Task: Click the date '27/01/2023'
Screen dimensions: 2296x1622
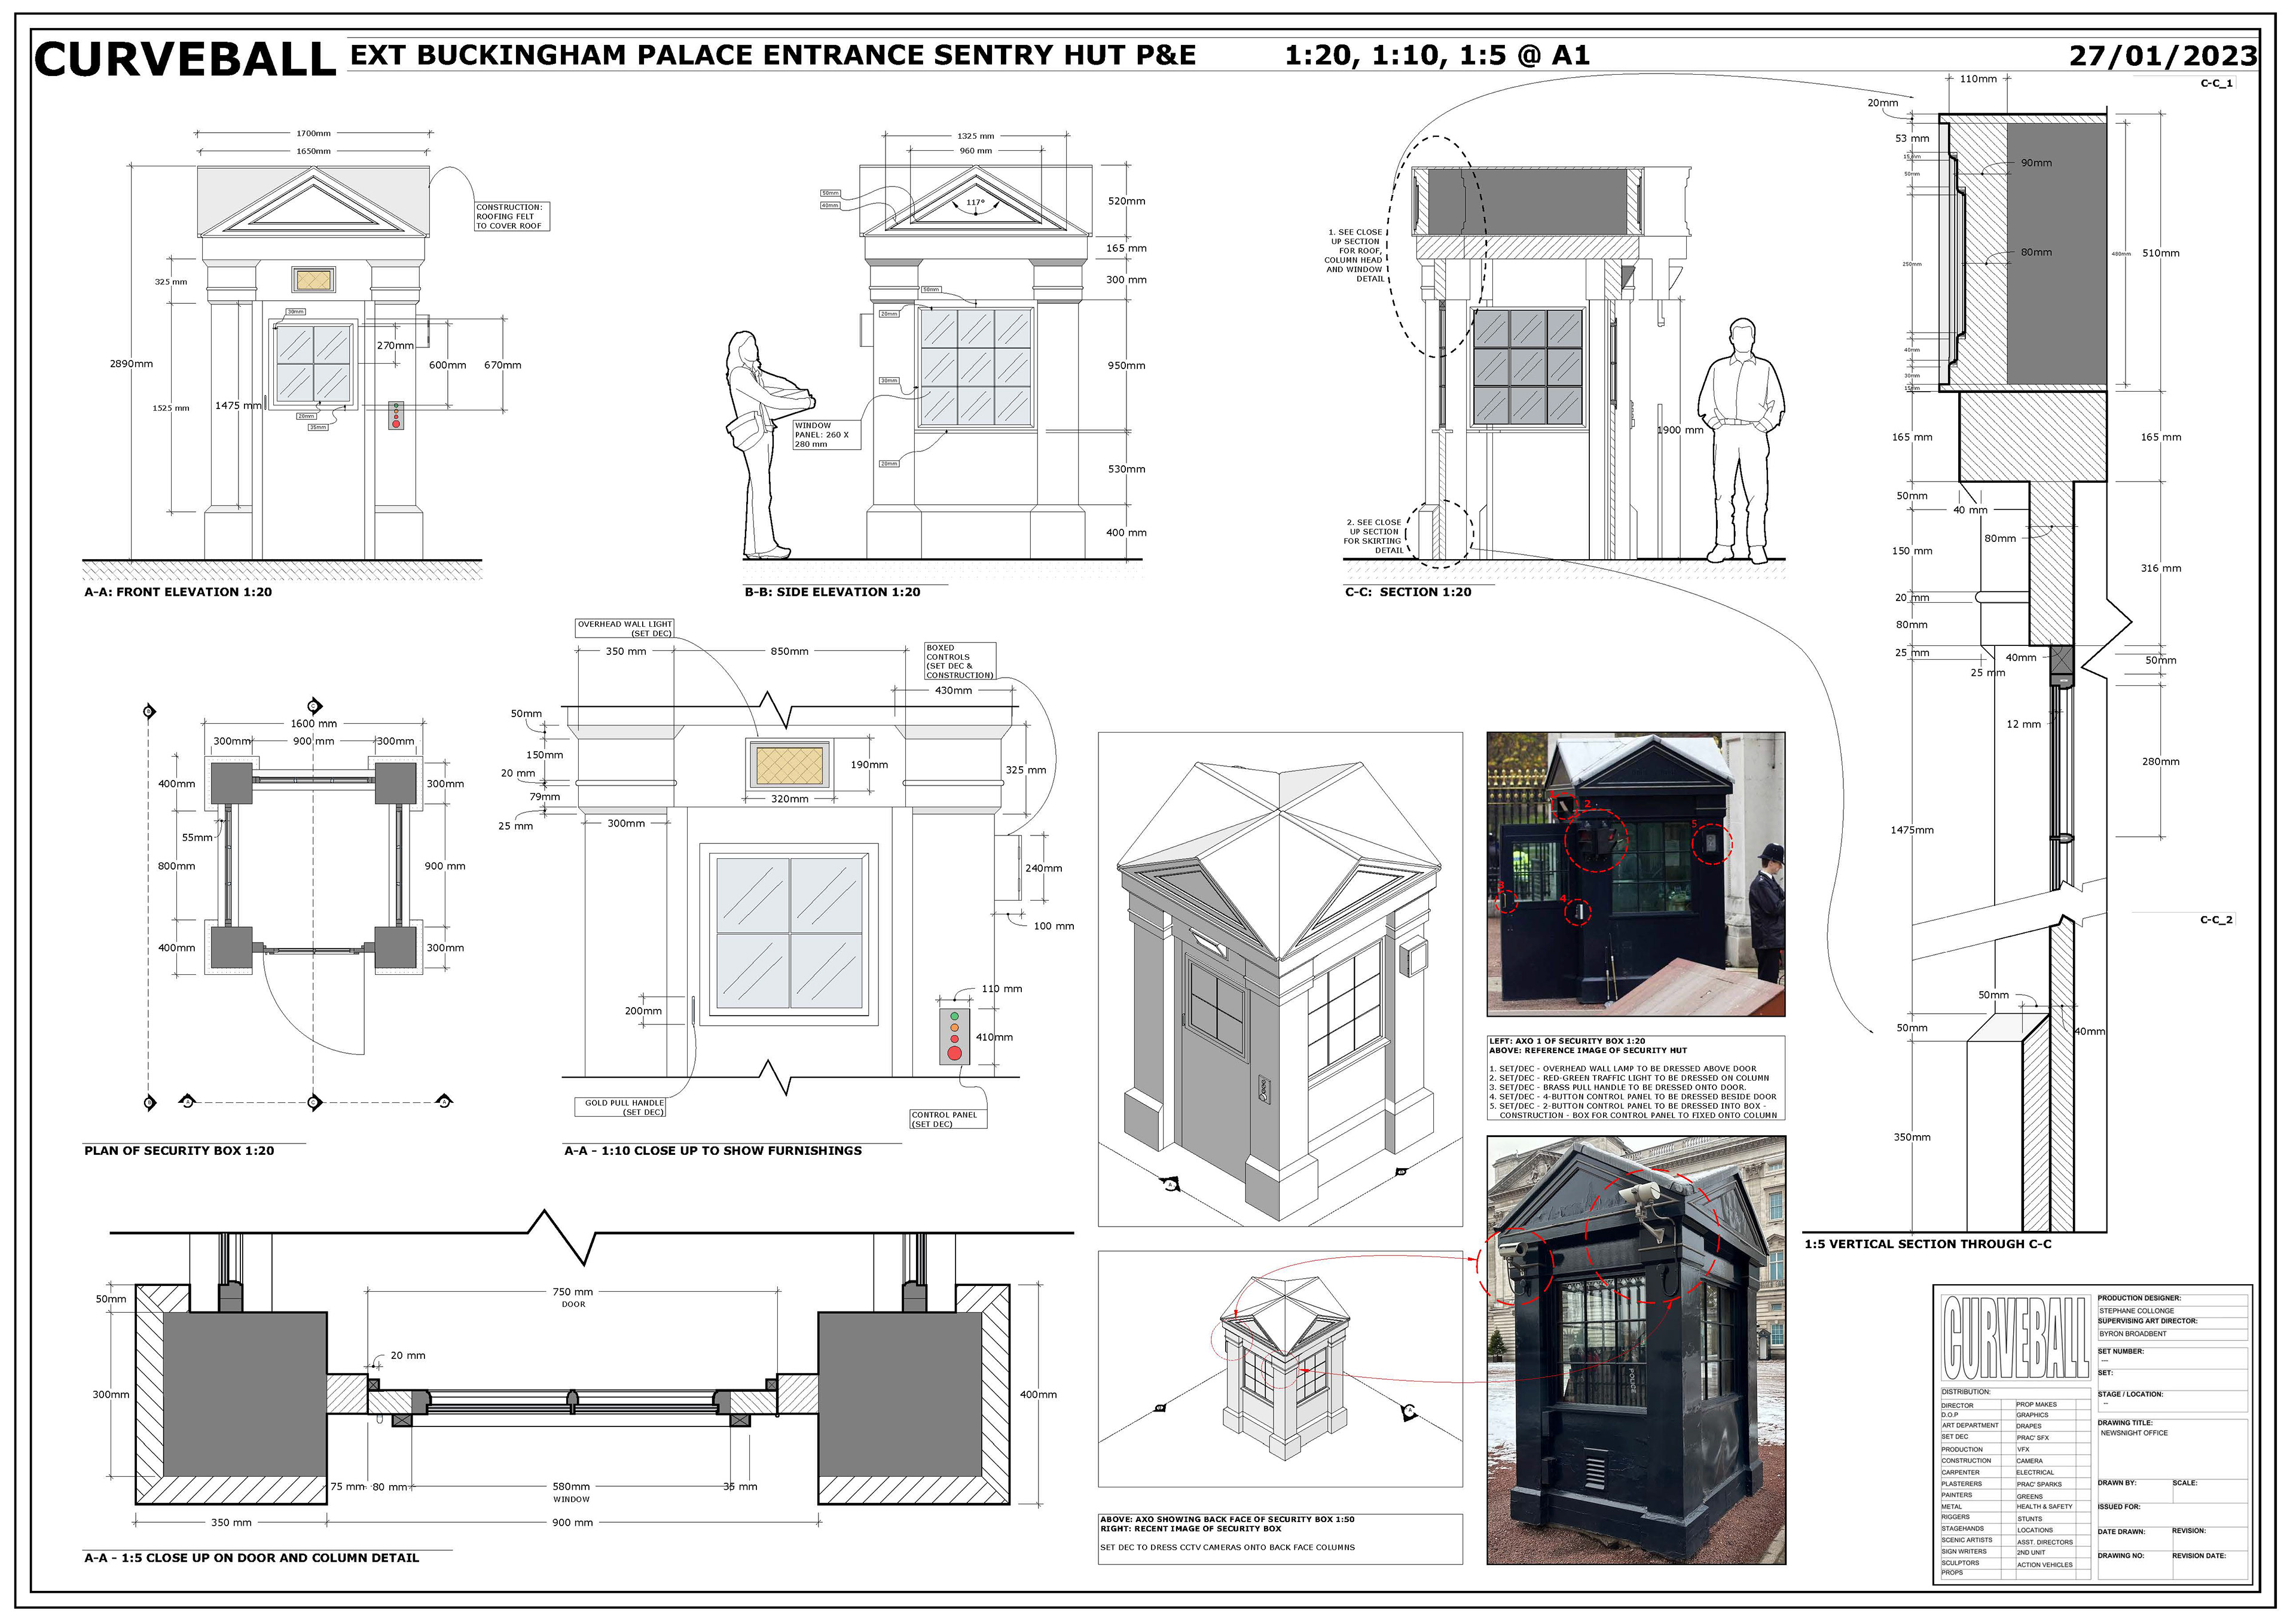Action: coord(2163,56)
